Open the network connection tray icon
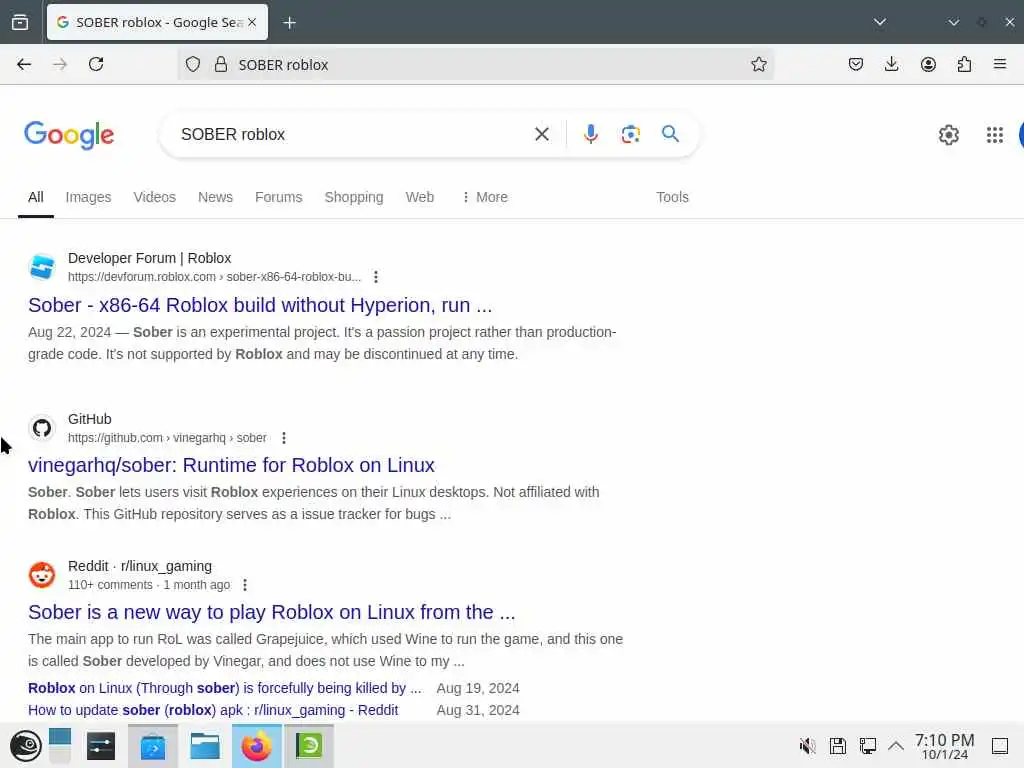Viewport: 1024px width, 768px height. pos(868,746)
